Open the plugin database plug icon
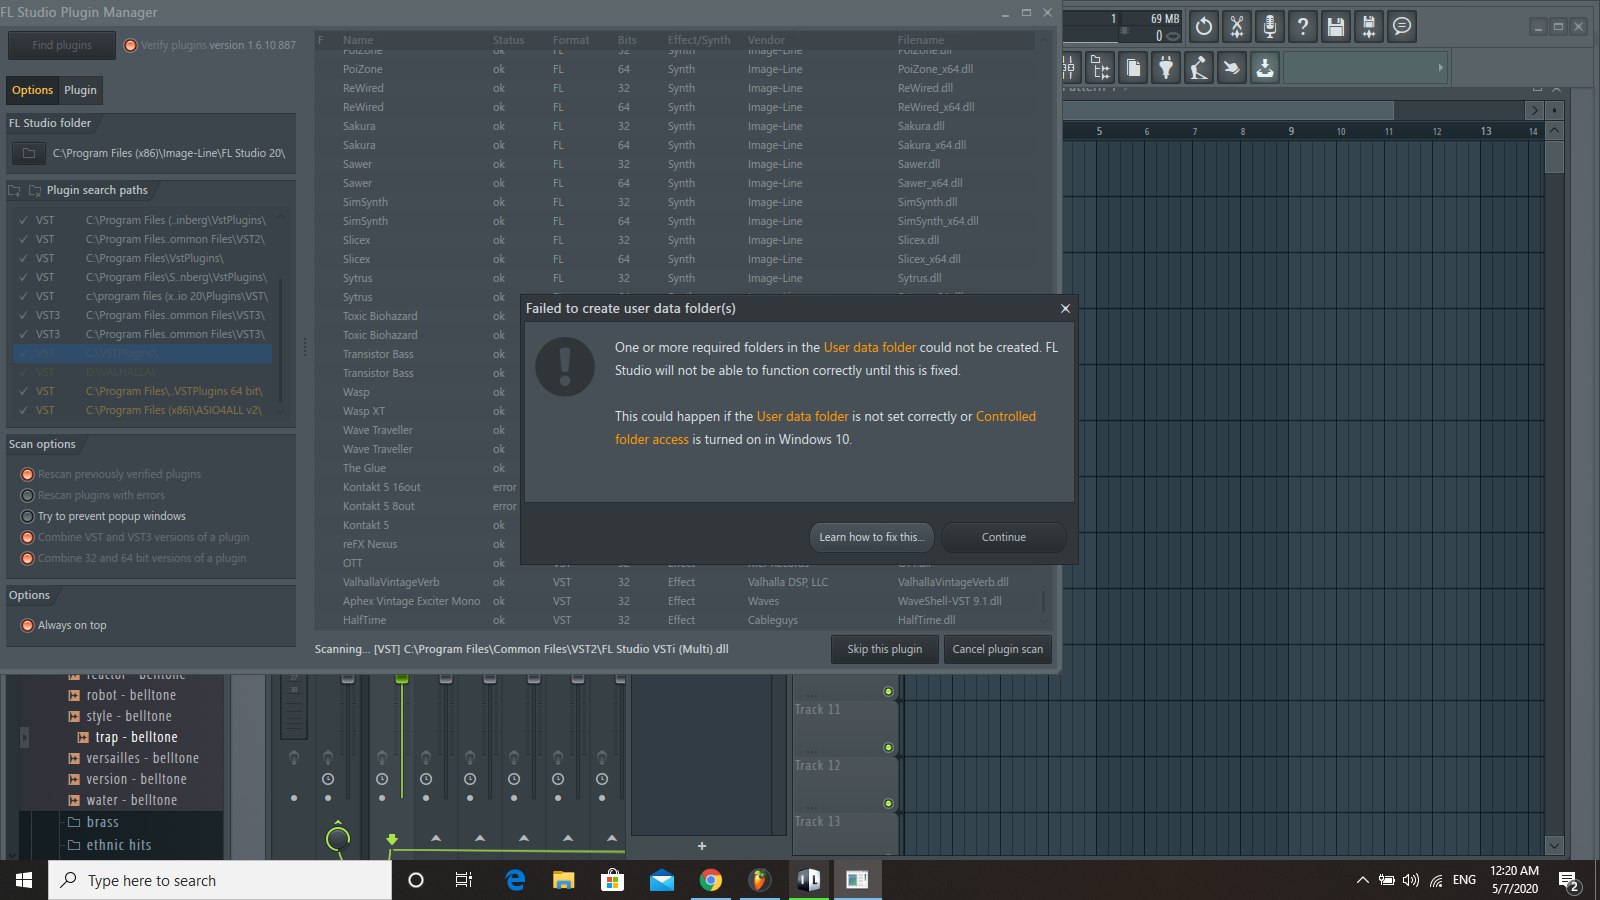The height and width of the screenshot is (900, 1600). [1166, 68]
